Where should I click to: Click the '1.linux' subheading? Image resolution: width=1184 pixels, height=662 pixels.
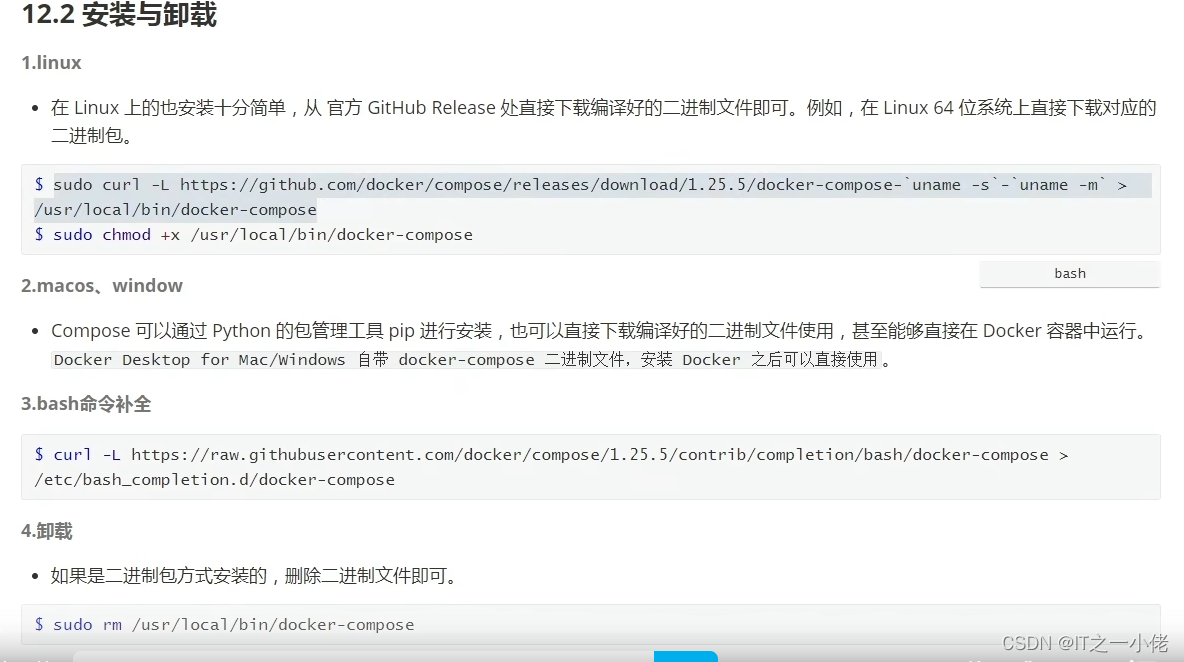pyautogui.click(x=51, y=63)
